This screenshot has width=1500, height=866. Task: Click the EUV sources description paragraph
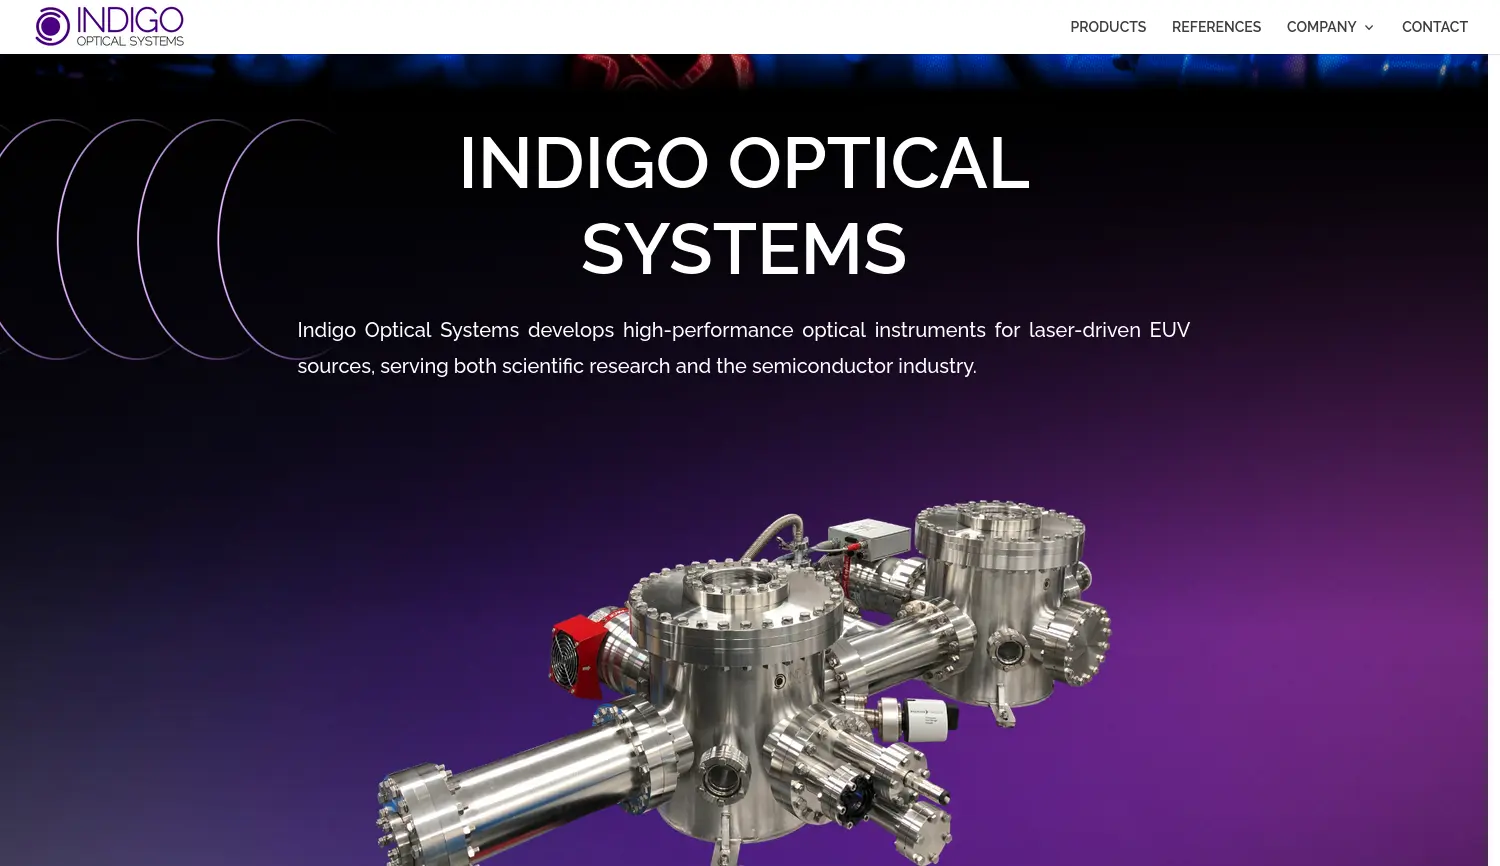744,348
